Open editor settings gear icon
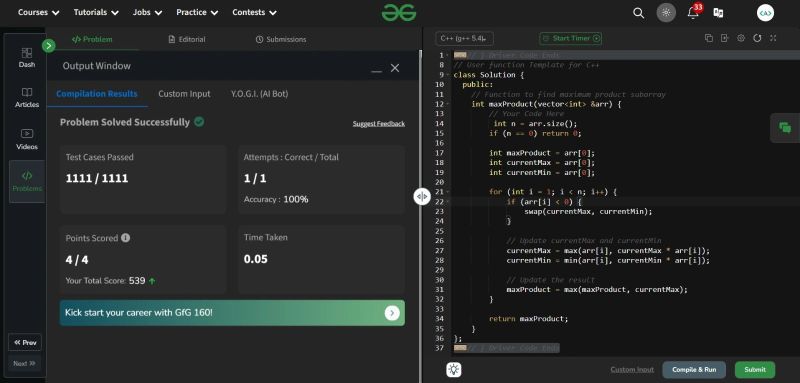This screenshot has width=800, height=383. 741,38
